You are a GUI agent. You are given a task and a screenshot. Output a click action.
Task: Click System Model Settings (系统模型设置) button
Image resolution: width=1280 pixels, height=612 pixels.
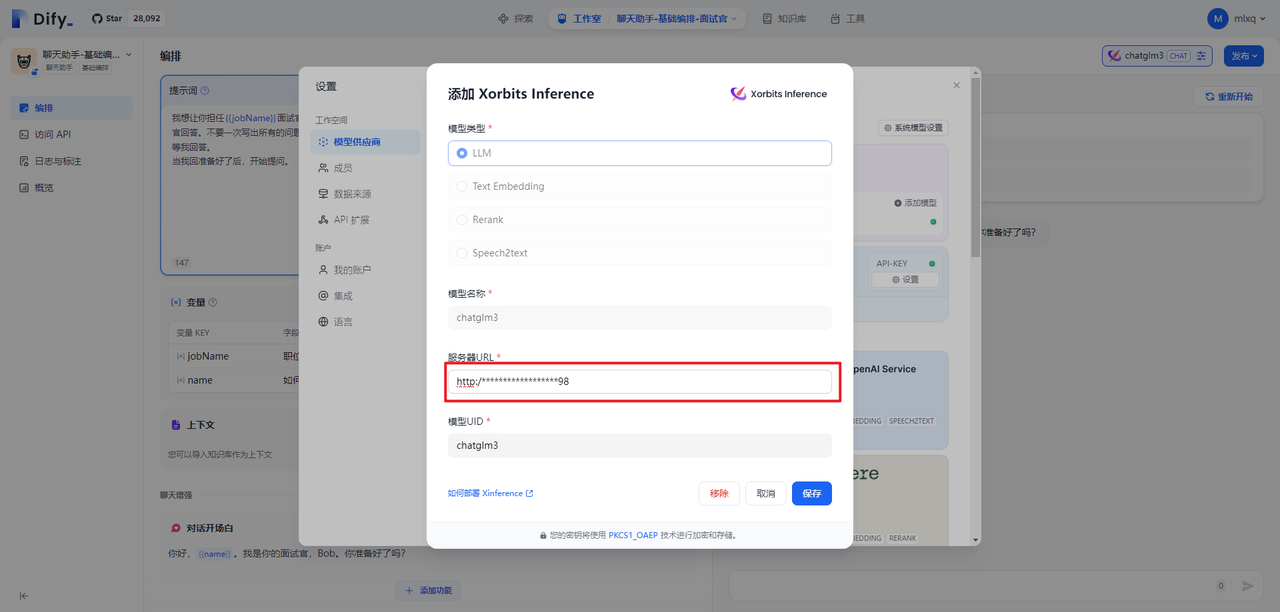click(x=912, y=128)
